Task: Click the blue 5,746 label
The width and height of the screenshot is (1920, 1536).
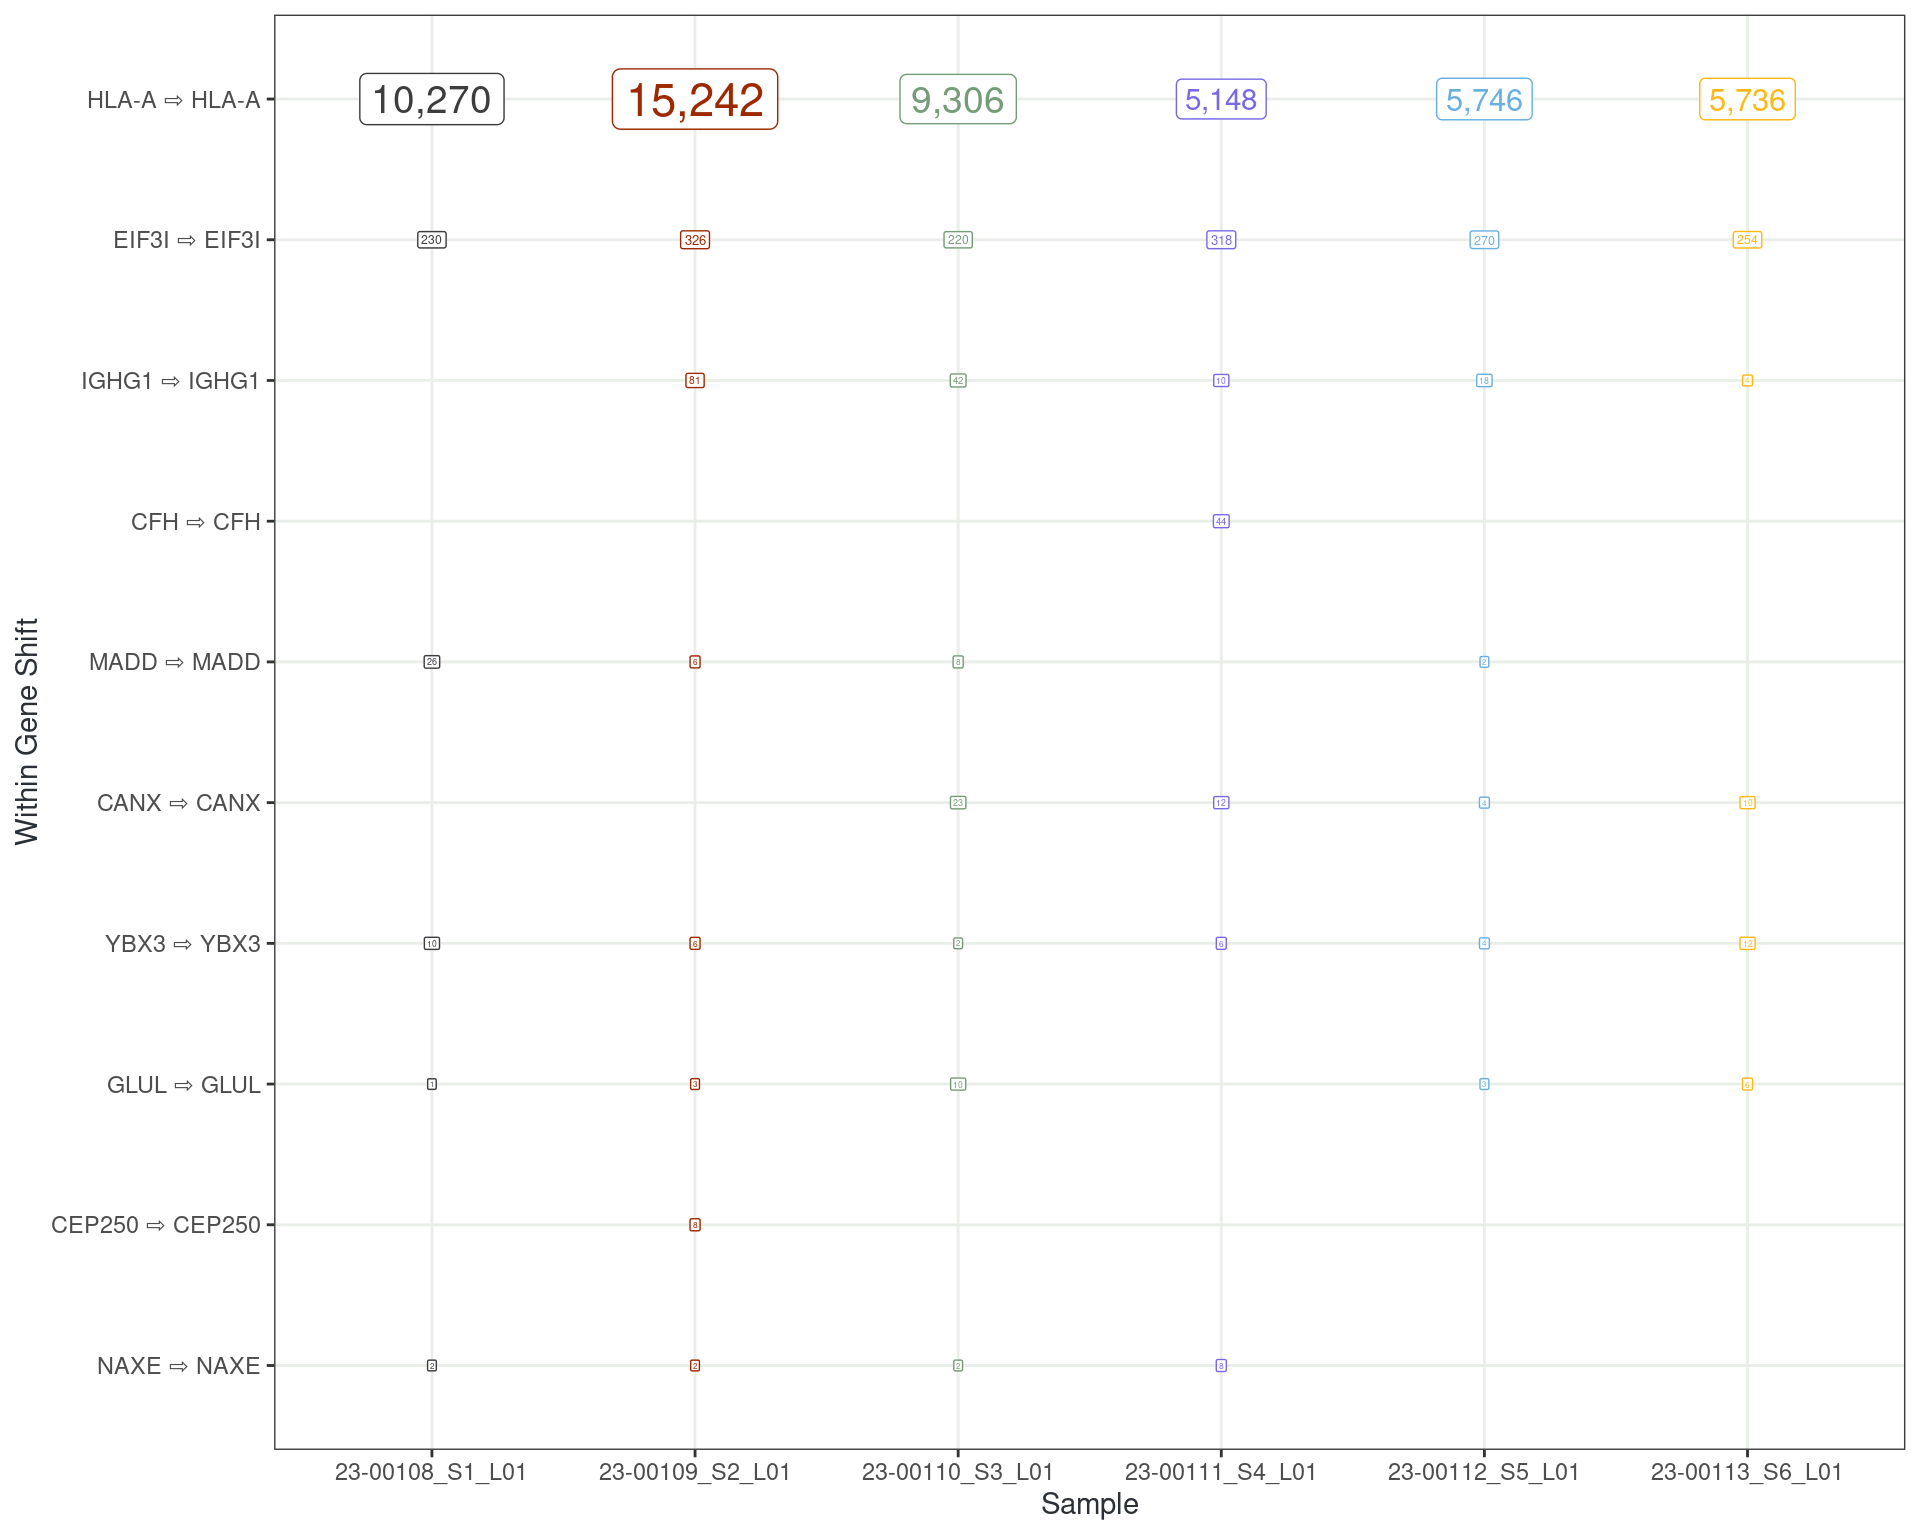Action: (1484, 100)
